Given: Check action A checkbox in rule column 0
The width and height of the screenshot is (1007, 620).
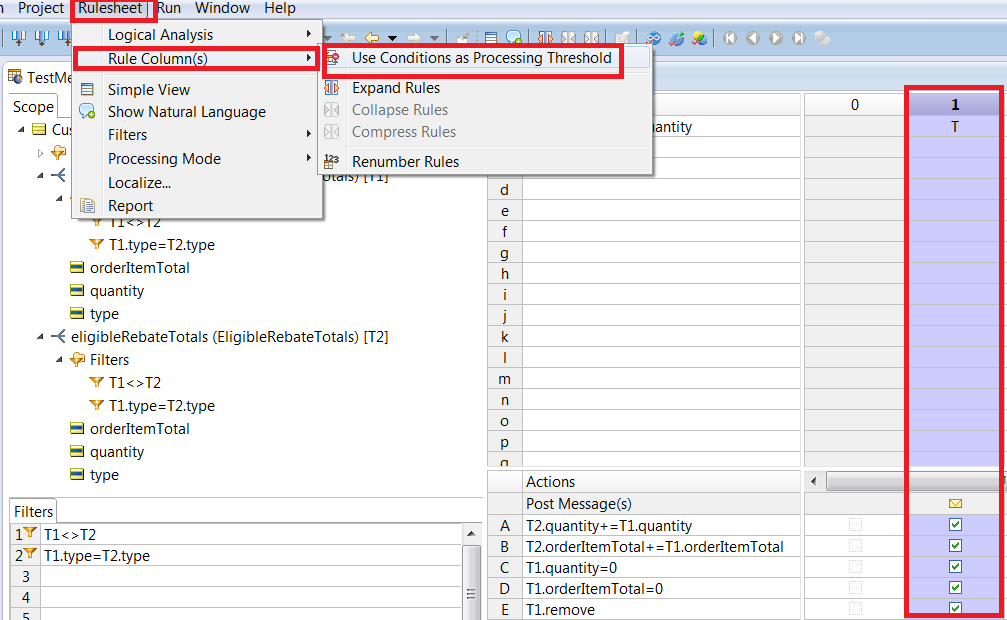Looking at the screenshot, I should coord(855,525).
